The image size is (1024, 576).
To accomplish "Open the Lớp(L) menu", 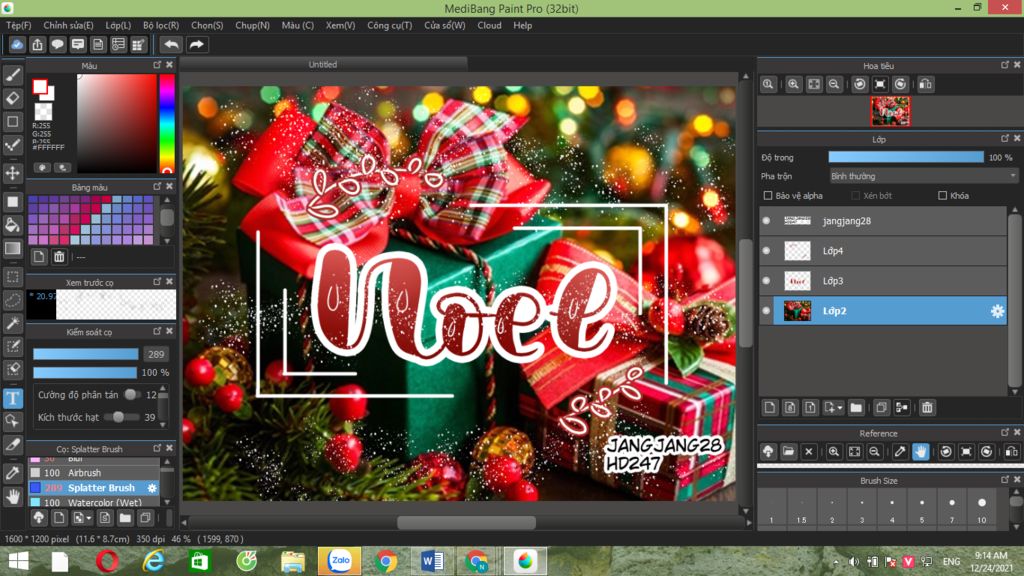I will click(118, 25).
